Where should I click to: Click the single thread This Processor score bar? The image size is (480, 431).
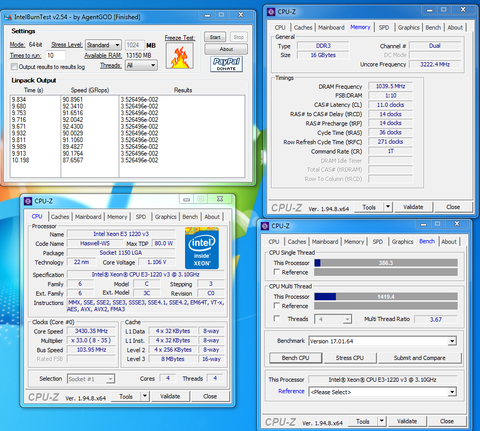click(386, 263)
